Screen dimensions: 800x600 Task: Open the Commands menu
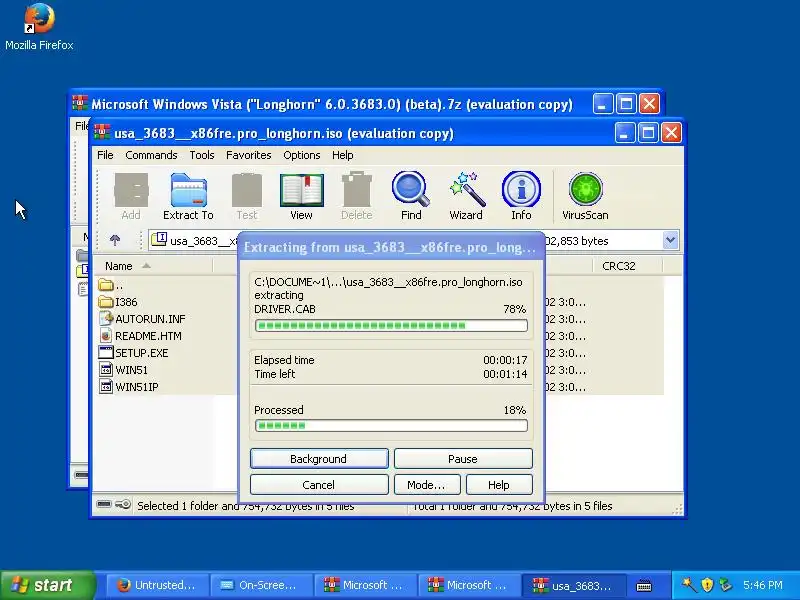[151, 155]
